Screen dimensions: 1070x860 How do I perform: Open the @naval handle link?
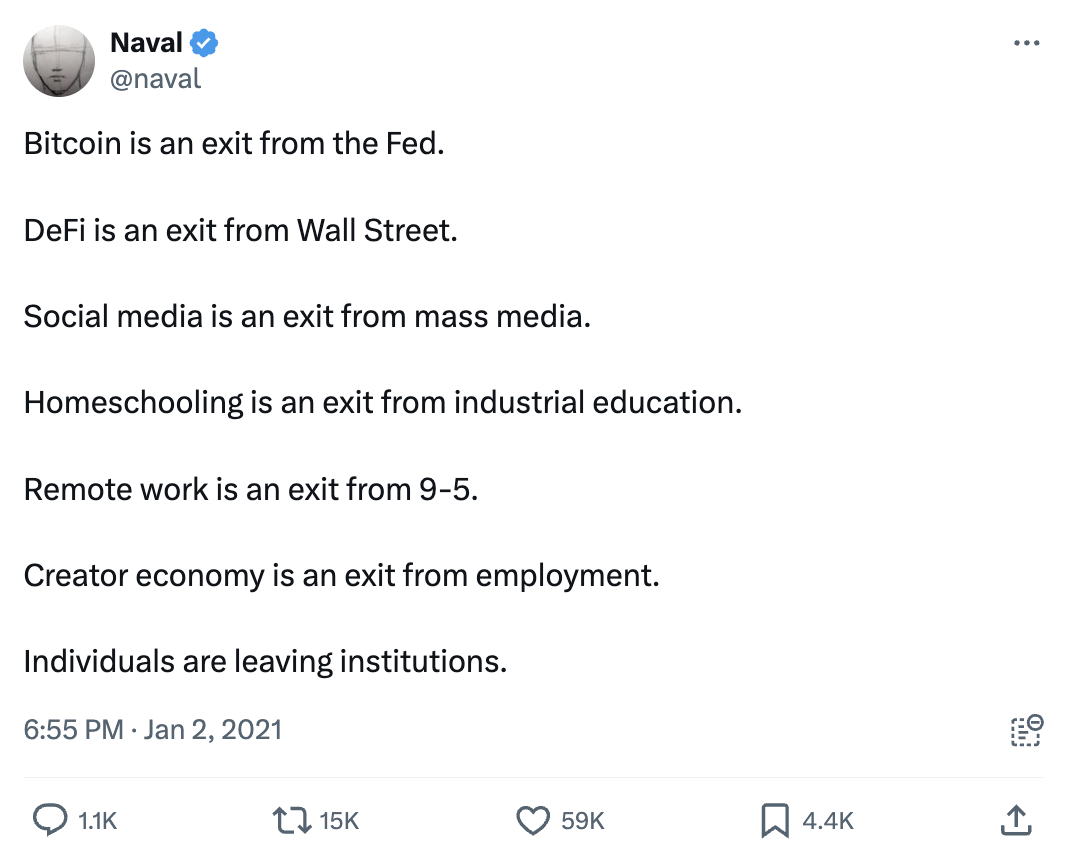155,78
